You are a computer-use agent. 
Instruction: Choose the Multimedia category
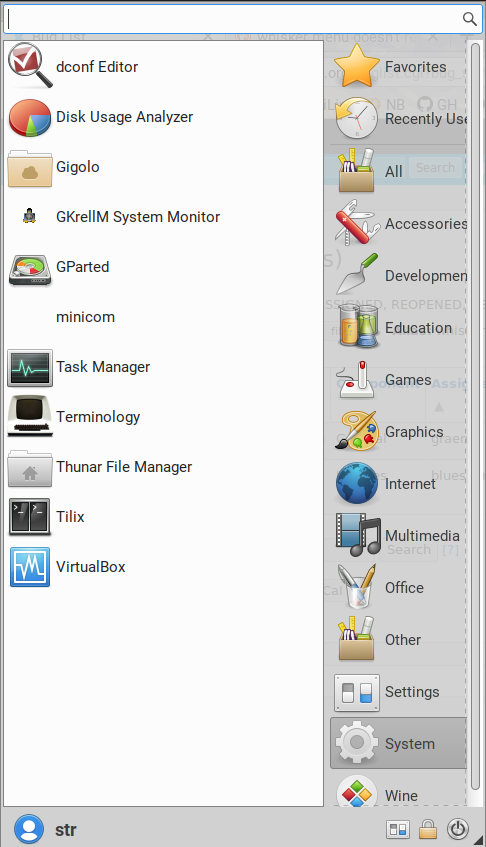(x=399, y=535)
